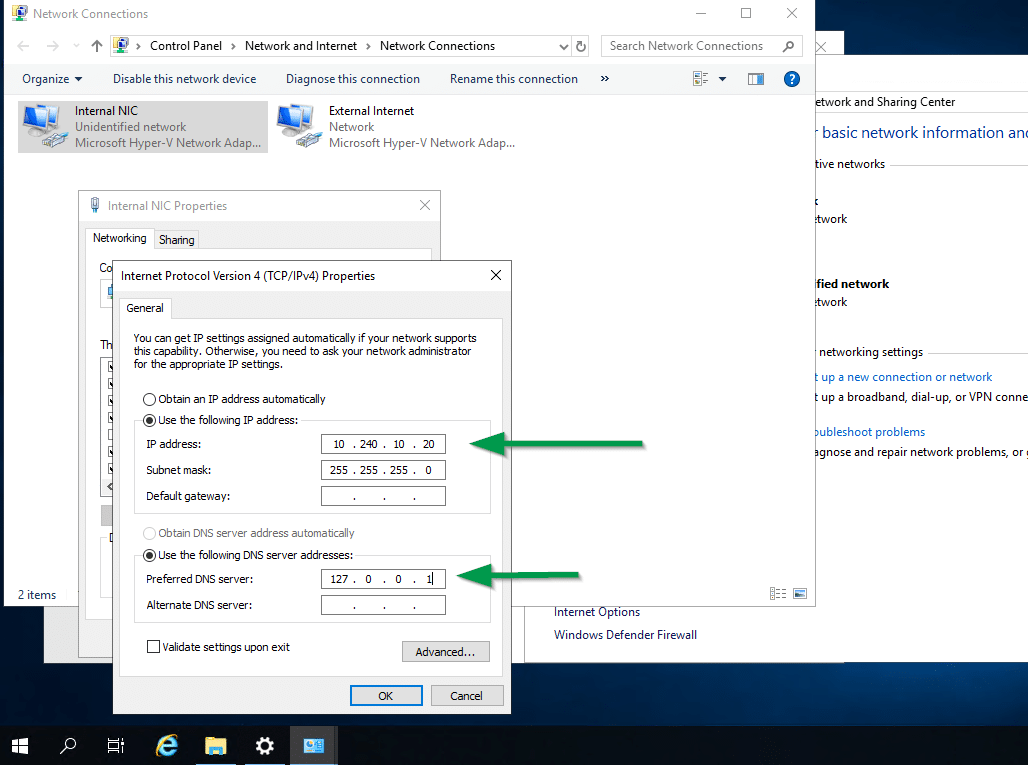Expand the change view dropdown arrow

(722, 79)
